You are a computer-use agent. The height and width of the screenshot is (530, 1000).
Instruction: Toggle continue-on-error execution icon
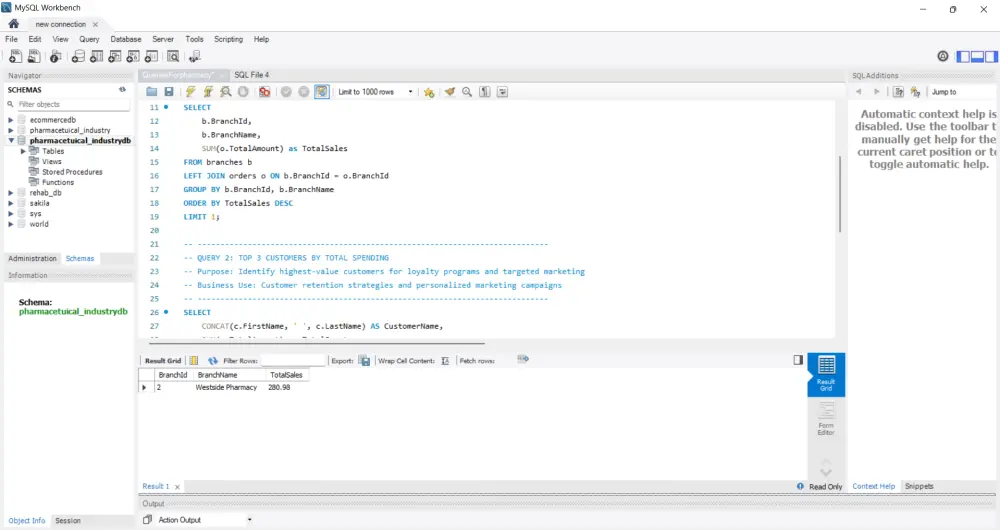pyautogui.click(x=264, y=92)
